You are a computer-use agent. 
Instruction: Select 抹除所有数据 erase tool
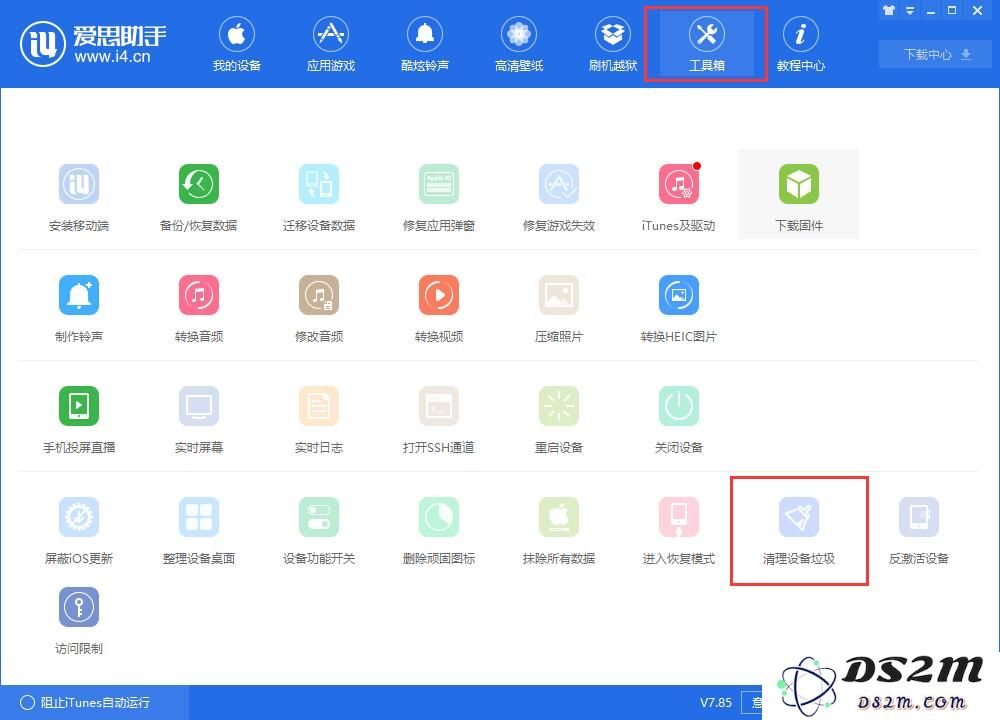point(559,531)
